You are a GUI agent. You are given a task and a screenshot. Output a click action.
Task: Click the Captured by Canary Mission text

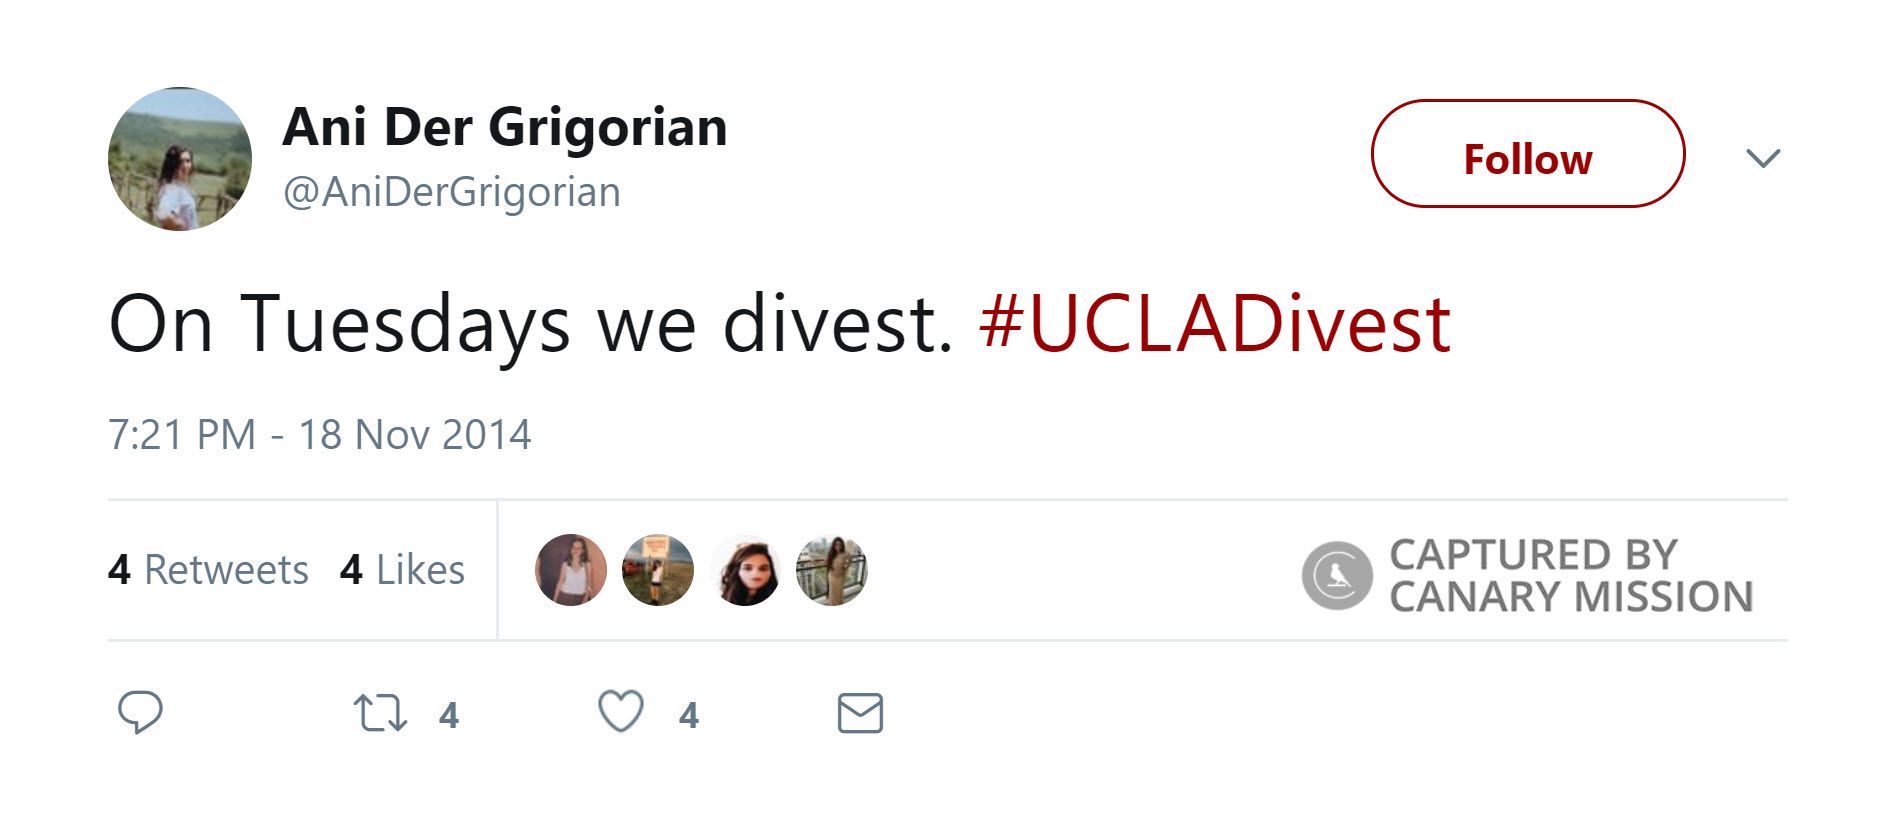(1570, 575)
